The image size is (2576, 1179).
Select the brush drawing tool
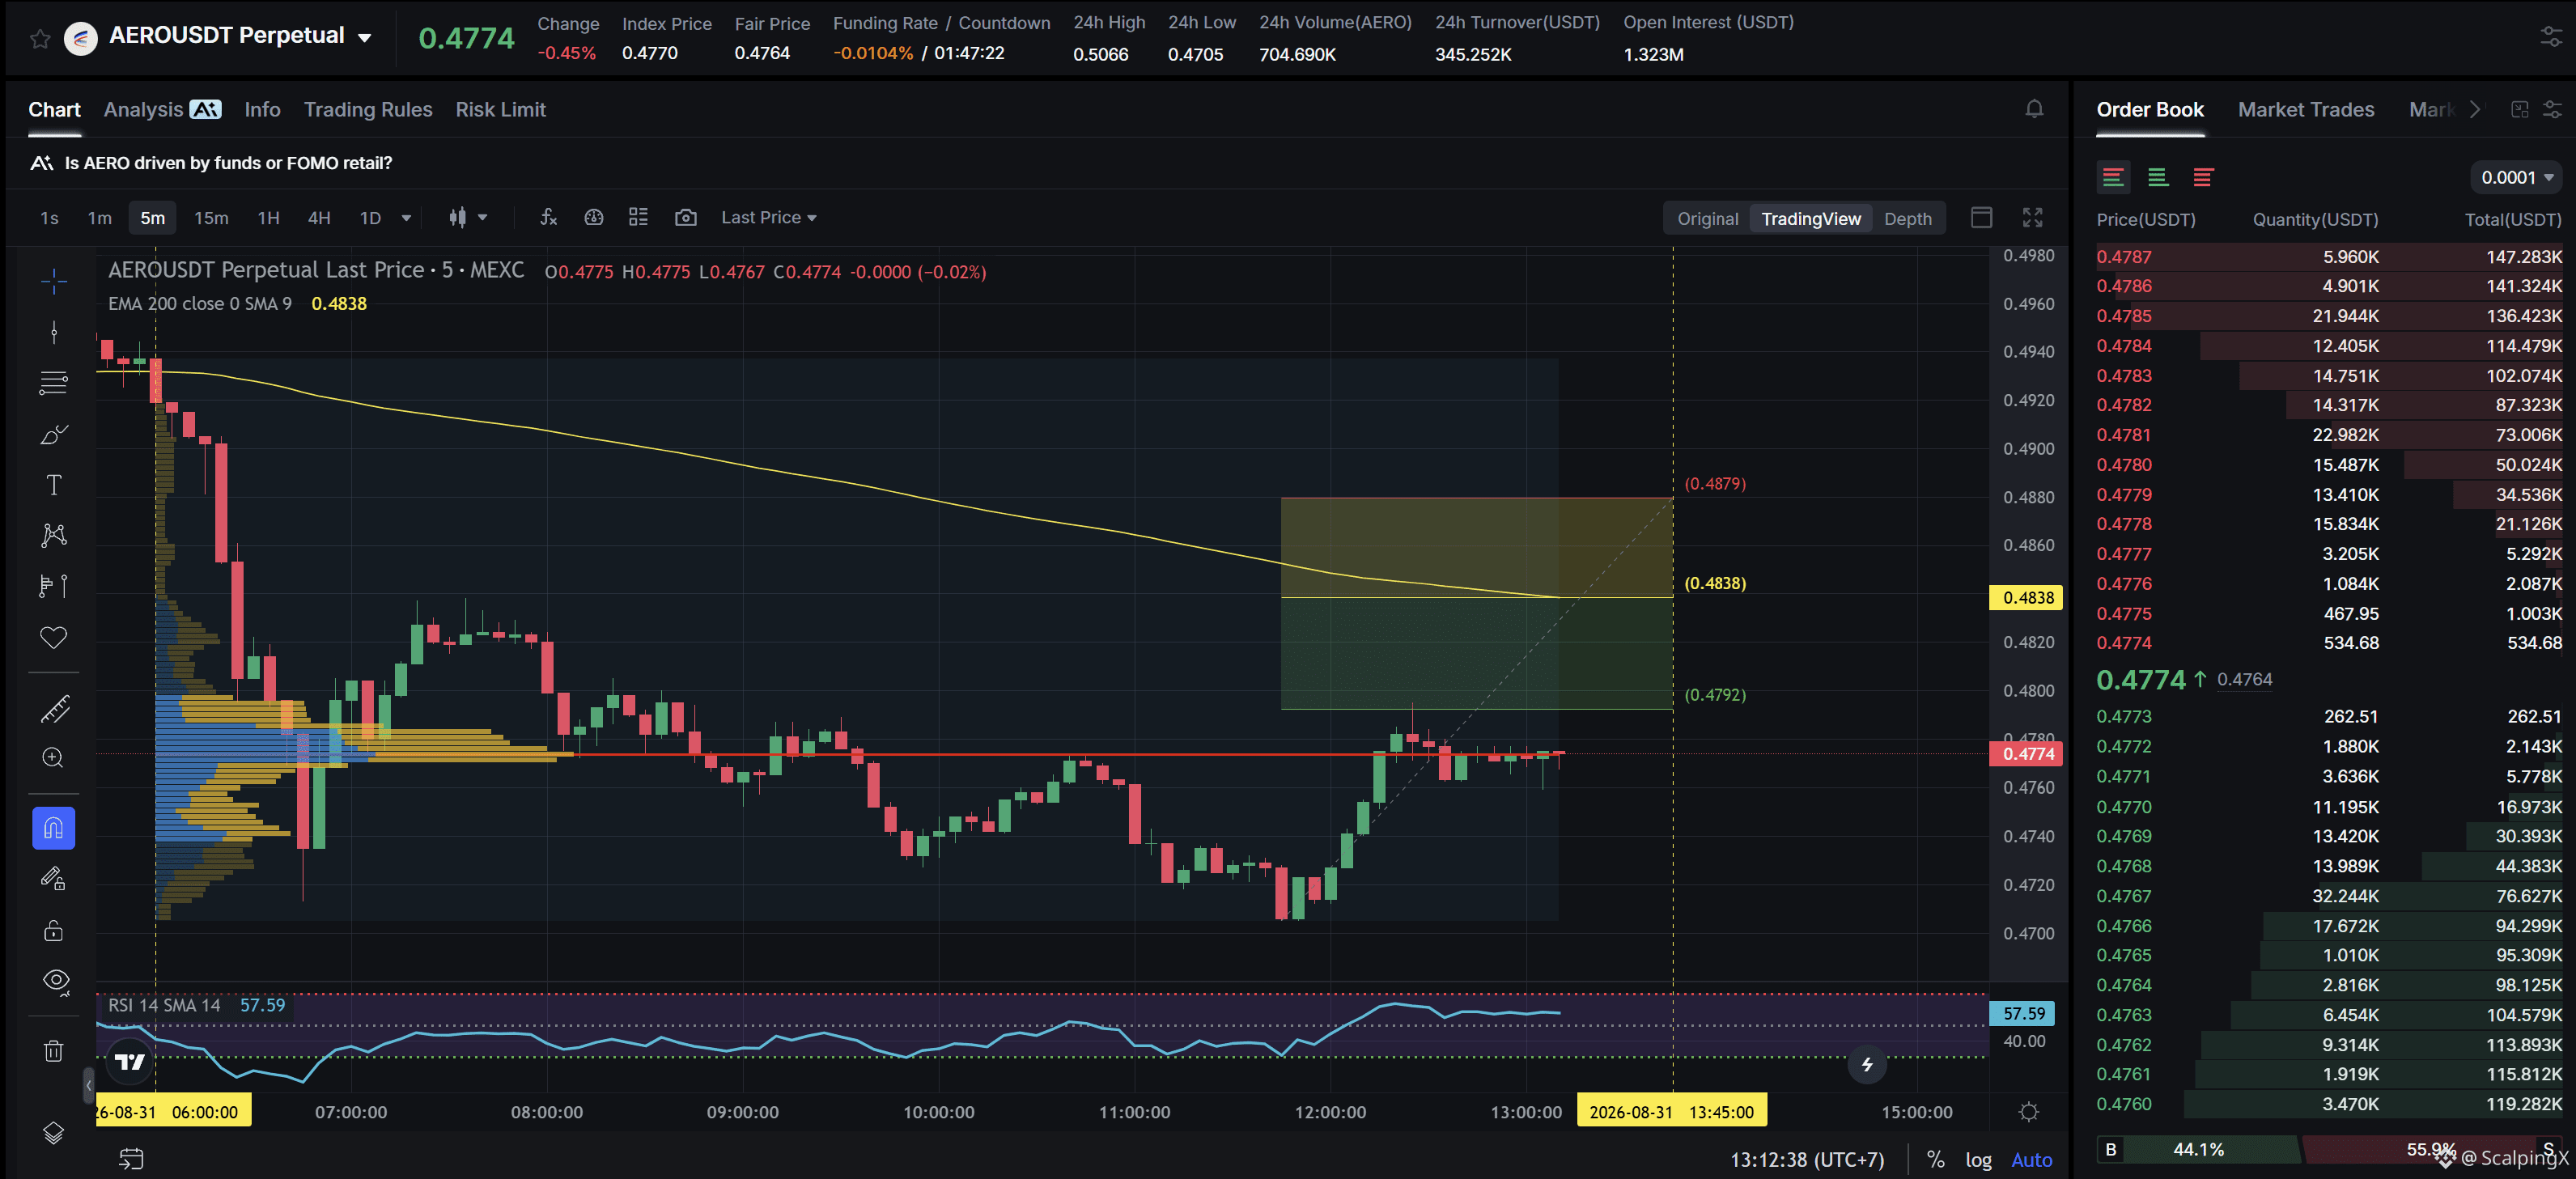coord(54,434)
